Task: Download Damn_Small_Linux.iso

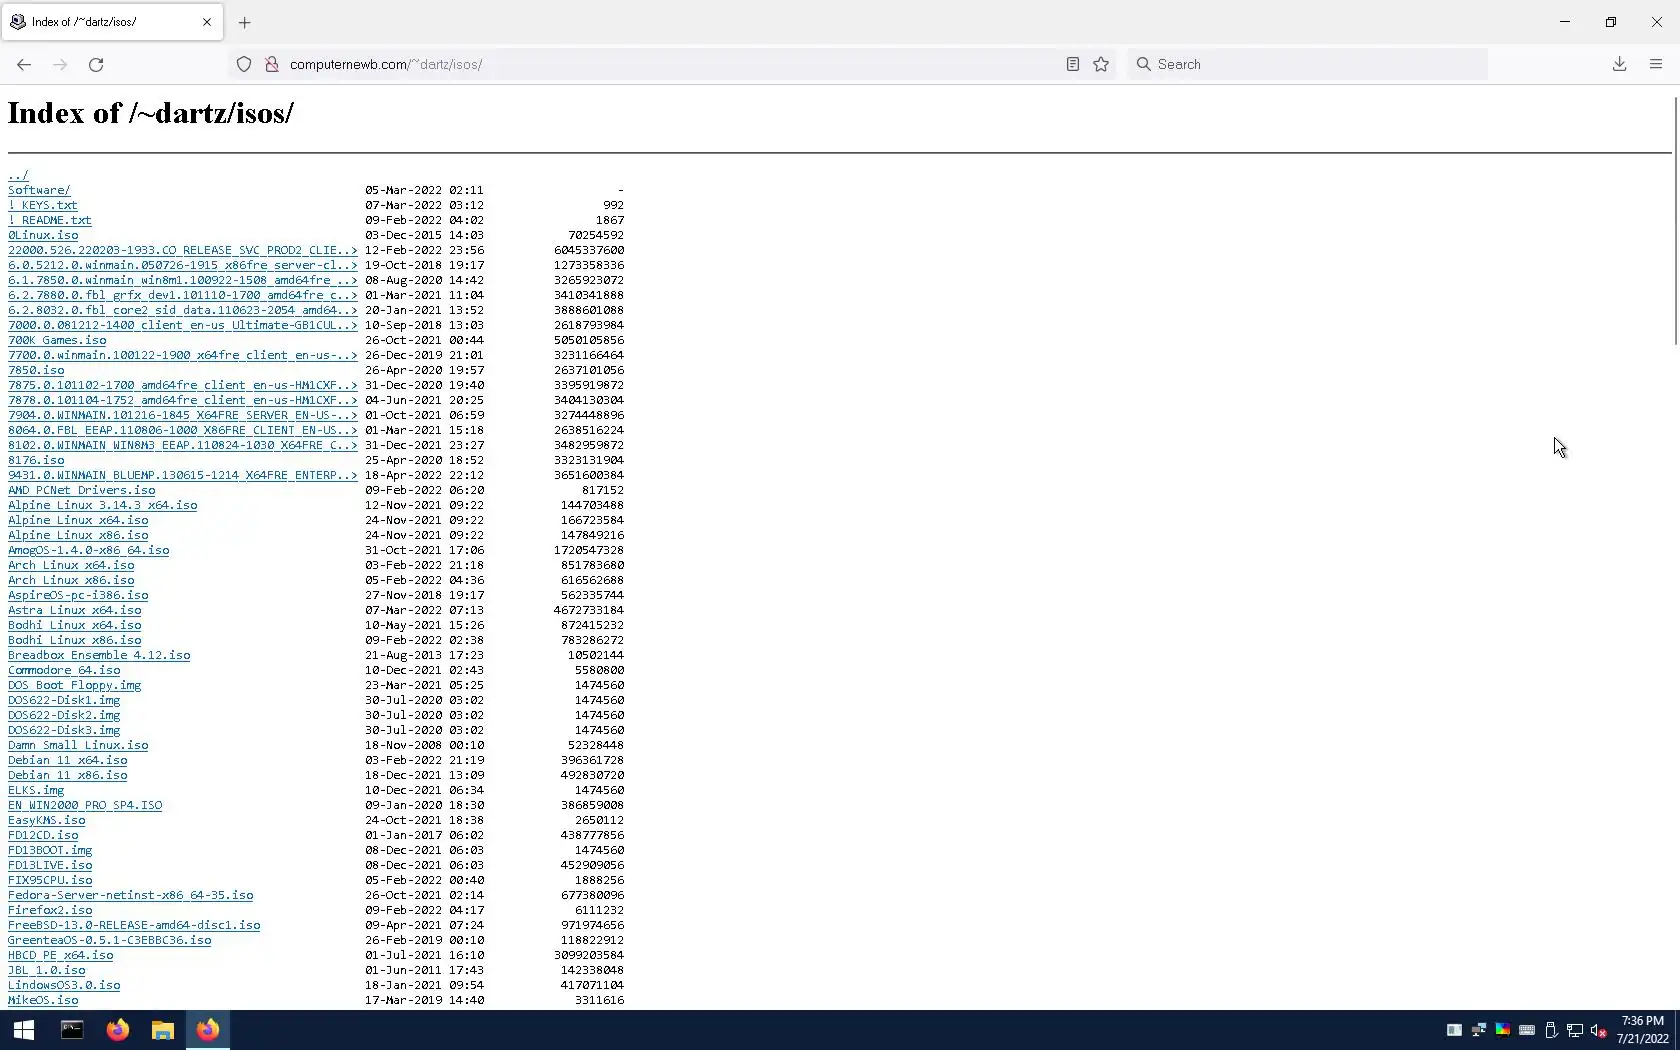Action: click(78, 745)
